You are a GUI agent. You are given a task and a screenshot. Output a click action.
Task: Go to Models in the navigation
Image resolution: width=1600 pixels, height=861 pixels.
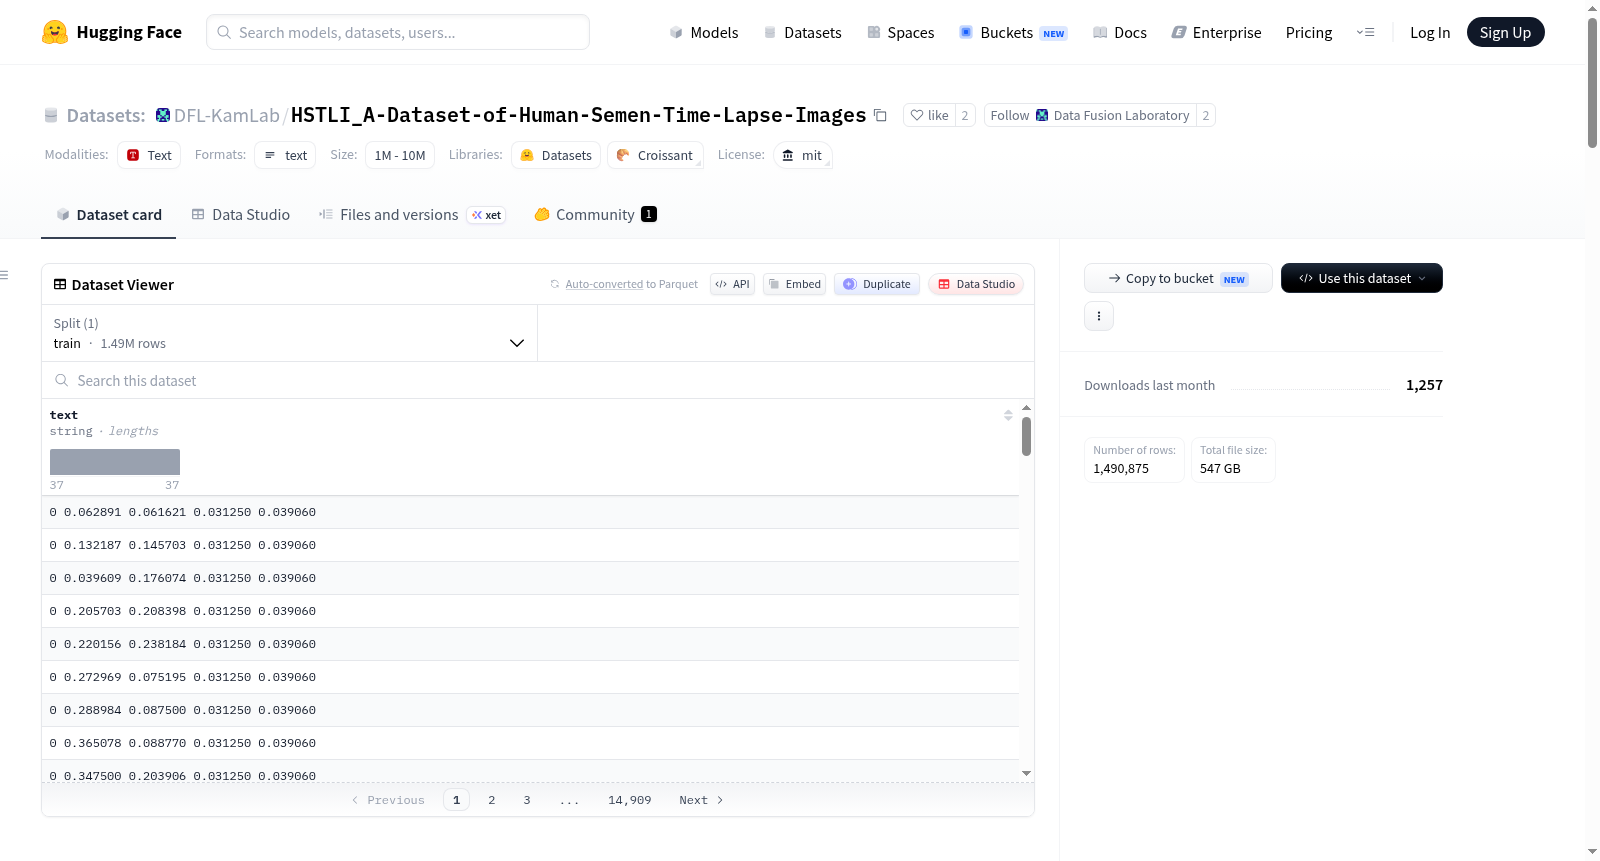click(x=704, y=33)
